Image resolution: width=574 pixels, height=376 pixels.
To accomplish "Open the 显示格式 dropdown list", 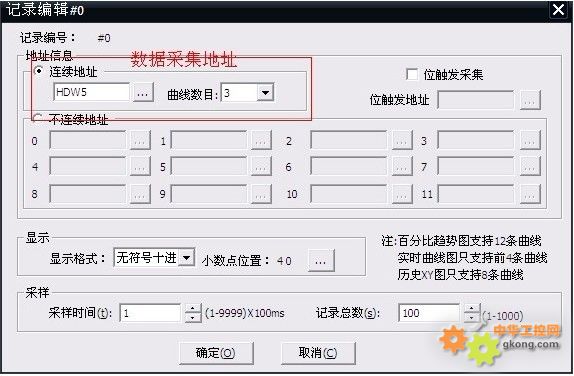I will [186, 258].
